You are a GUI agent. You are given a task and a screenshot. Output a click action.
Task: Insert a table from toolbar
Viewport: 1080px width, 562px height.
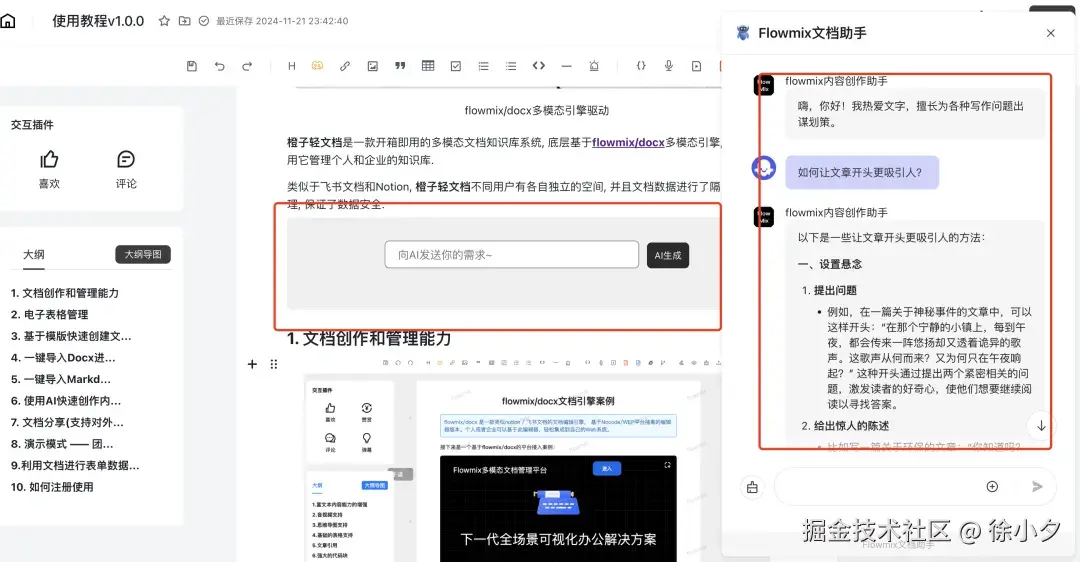point(428,66)
